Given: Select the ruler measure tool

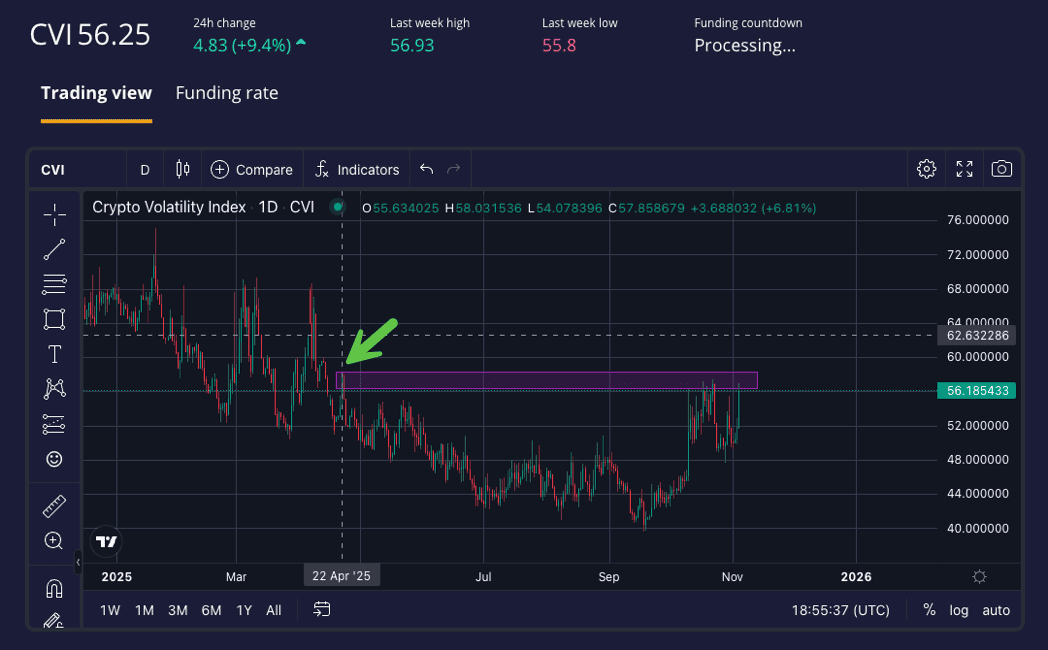Looking at the screenshot, I should click(54, 506).
